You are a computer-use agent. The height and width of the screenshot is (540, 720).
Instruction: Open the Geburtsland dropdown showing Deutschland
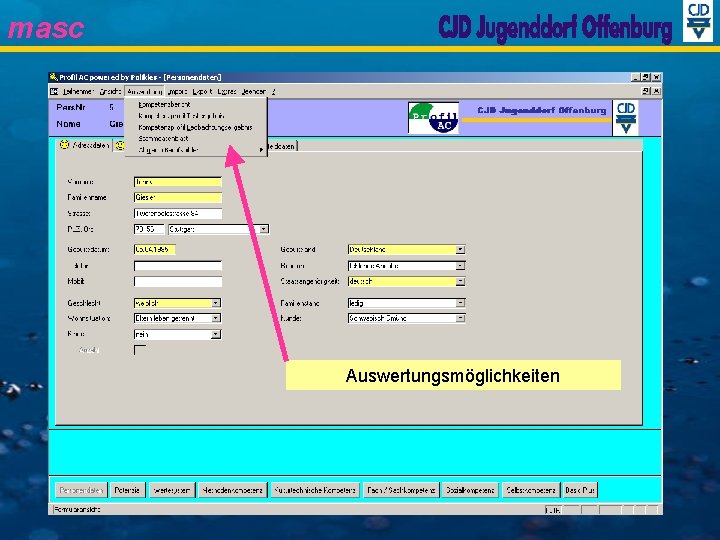tap(460, 249)
